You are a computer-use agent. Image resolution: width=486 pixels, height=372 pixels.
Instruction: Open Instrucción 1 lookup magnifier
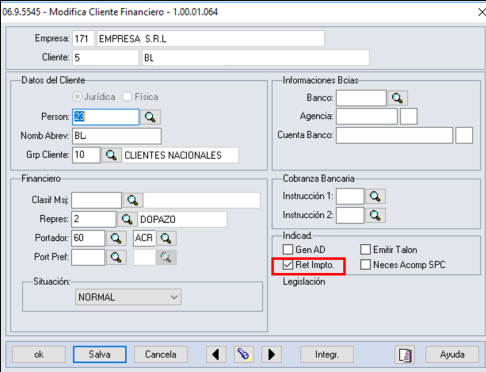[375, 196]
